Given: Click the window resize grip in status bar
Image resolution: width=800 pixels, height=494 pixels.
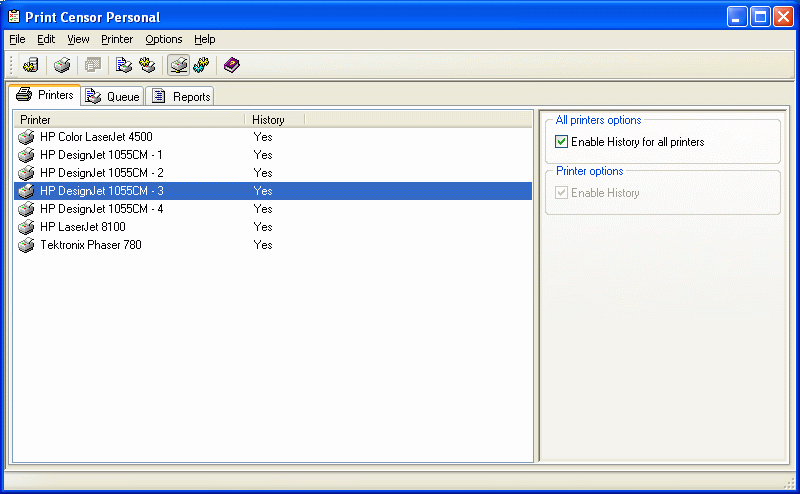Looking at the screenshot, I should [x=789, y=482].
